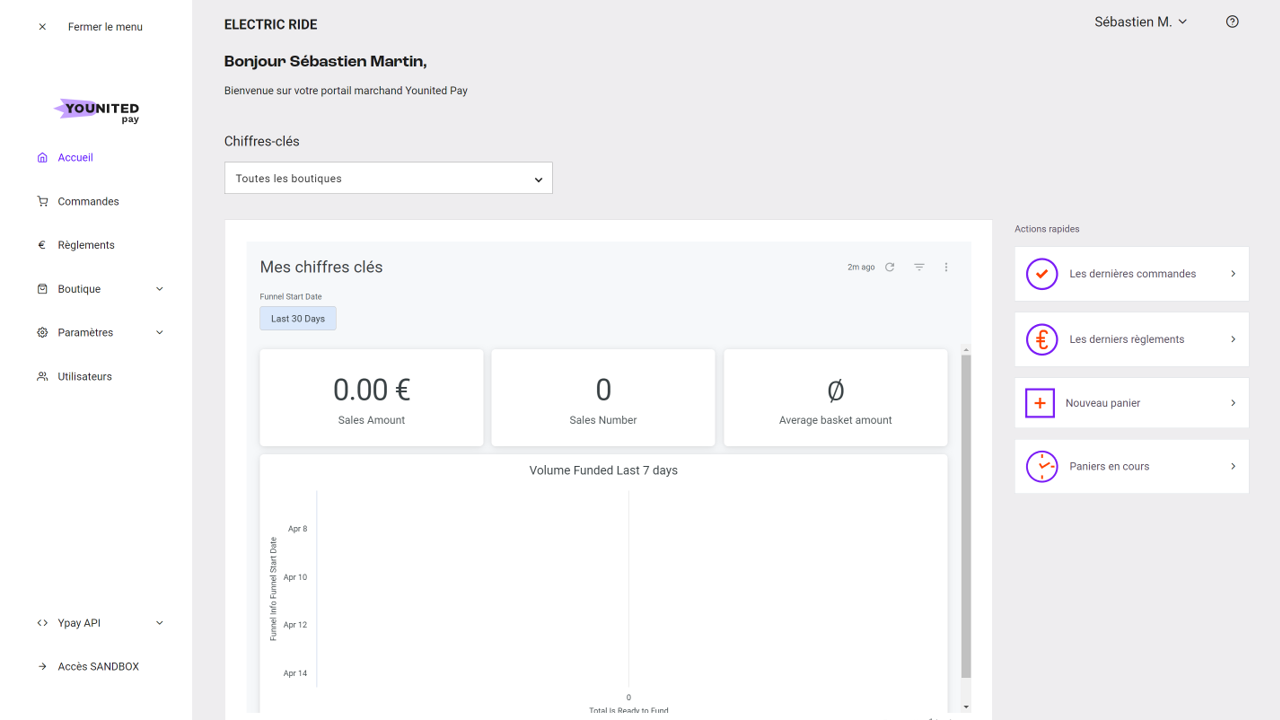Click the Last 30 Days filter chip
This screenshot has width=1280, height=720.
coord(298,319)
